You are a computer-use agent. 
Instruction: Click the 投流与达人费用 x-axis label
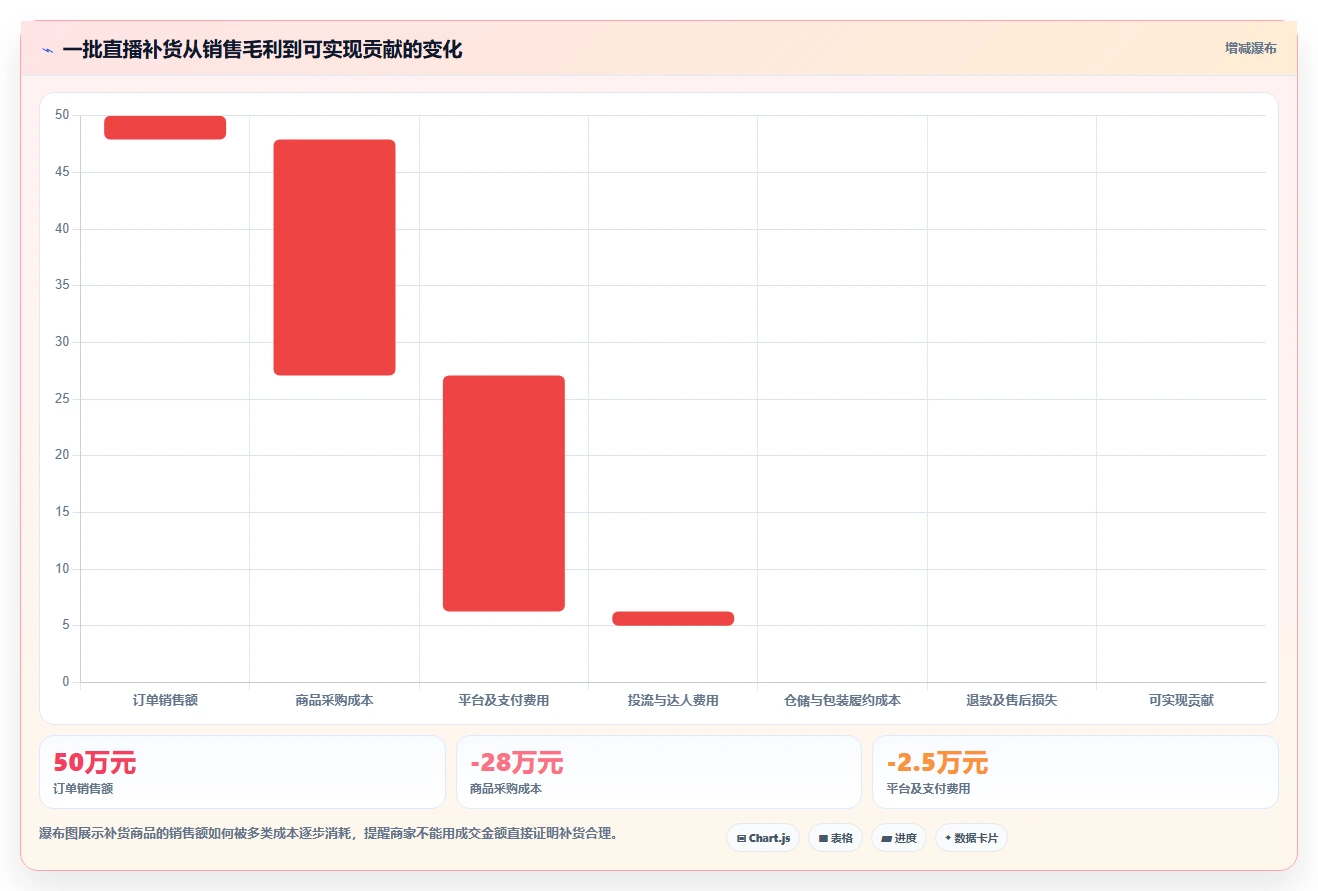click(x=673, y=700)
